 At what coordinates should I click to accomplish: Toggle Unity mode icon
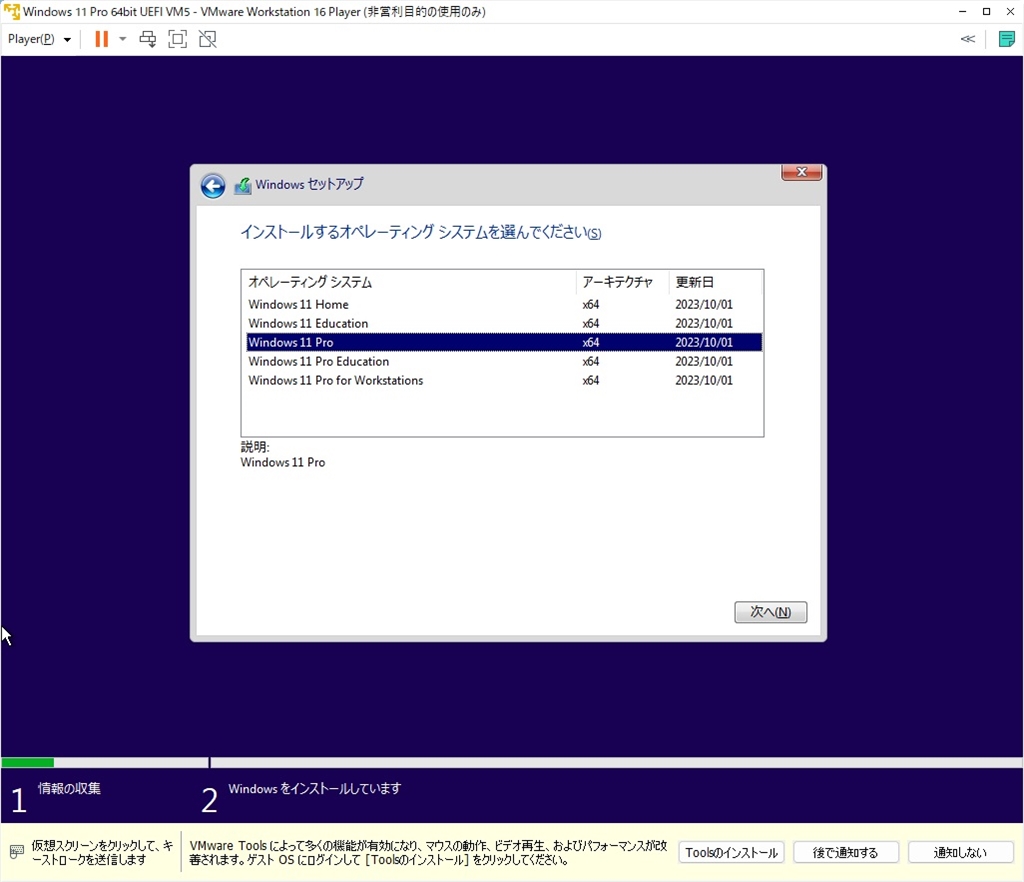coord(208,39)
